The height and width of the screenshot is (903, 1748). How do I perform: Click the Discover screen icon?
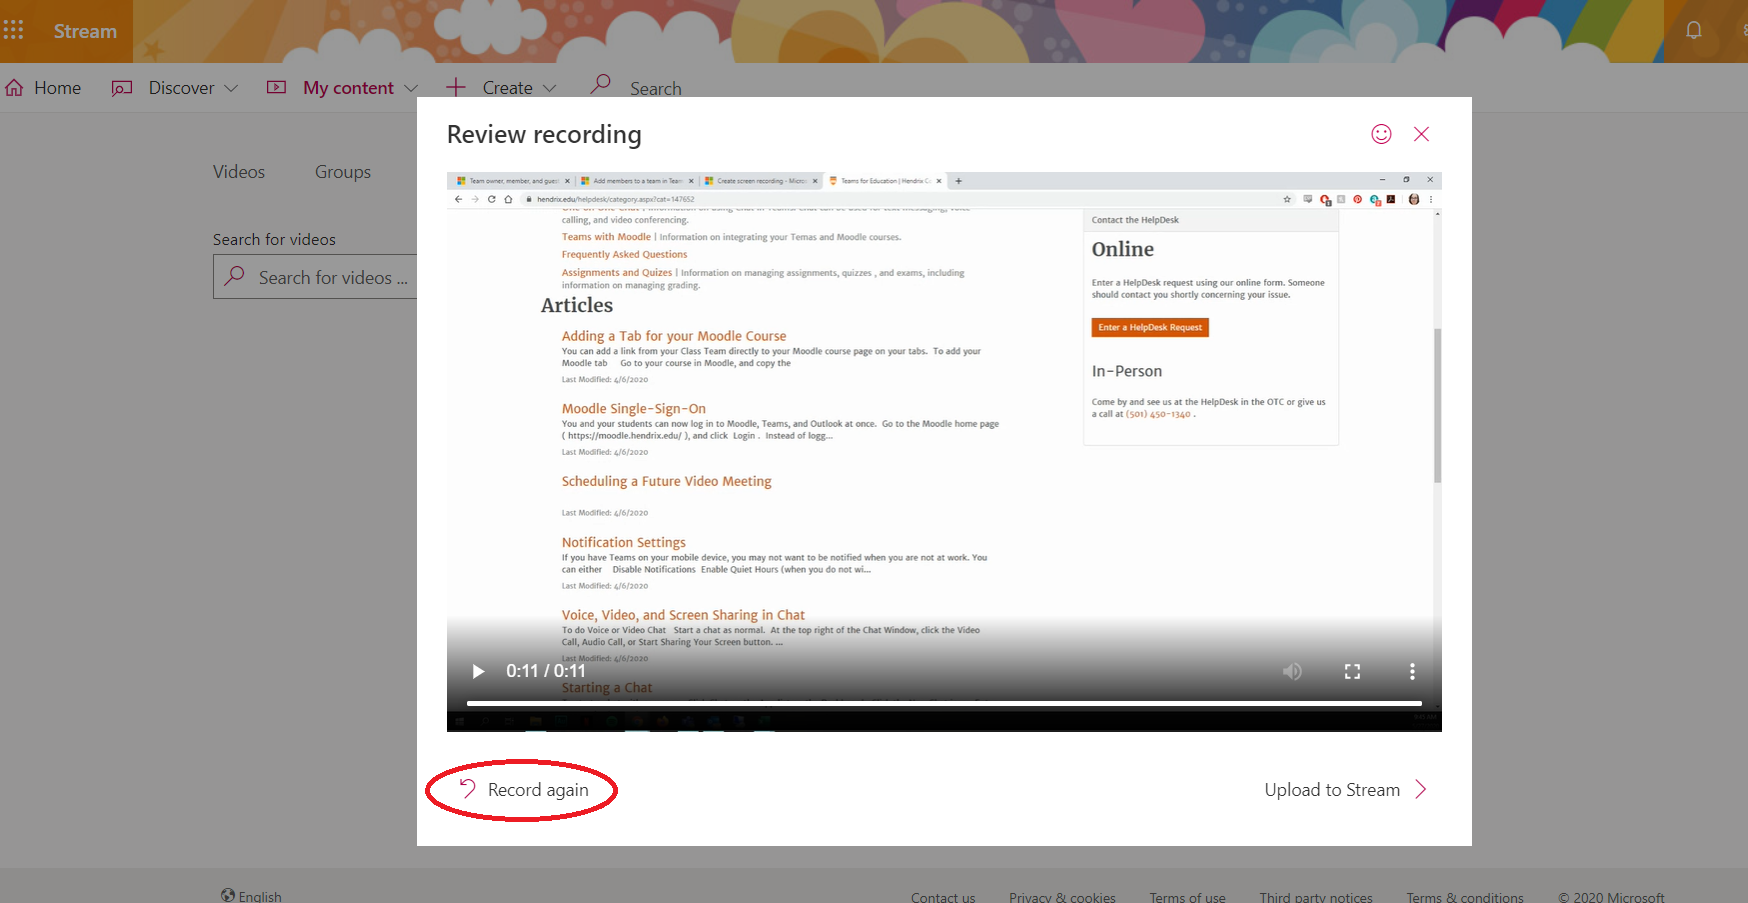point(121,88)
